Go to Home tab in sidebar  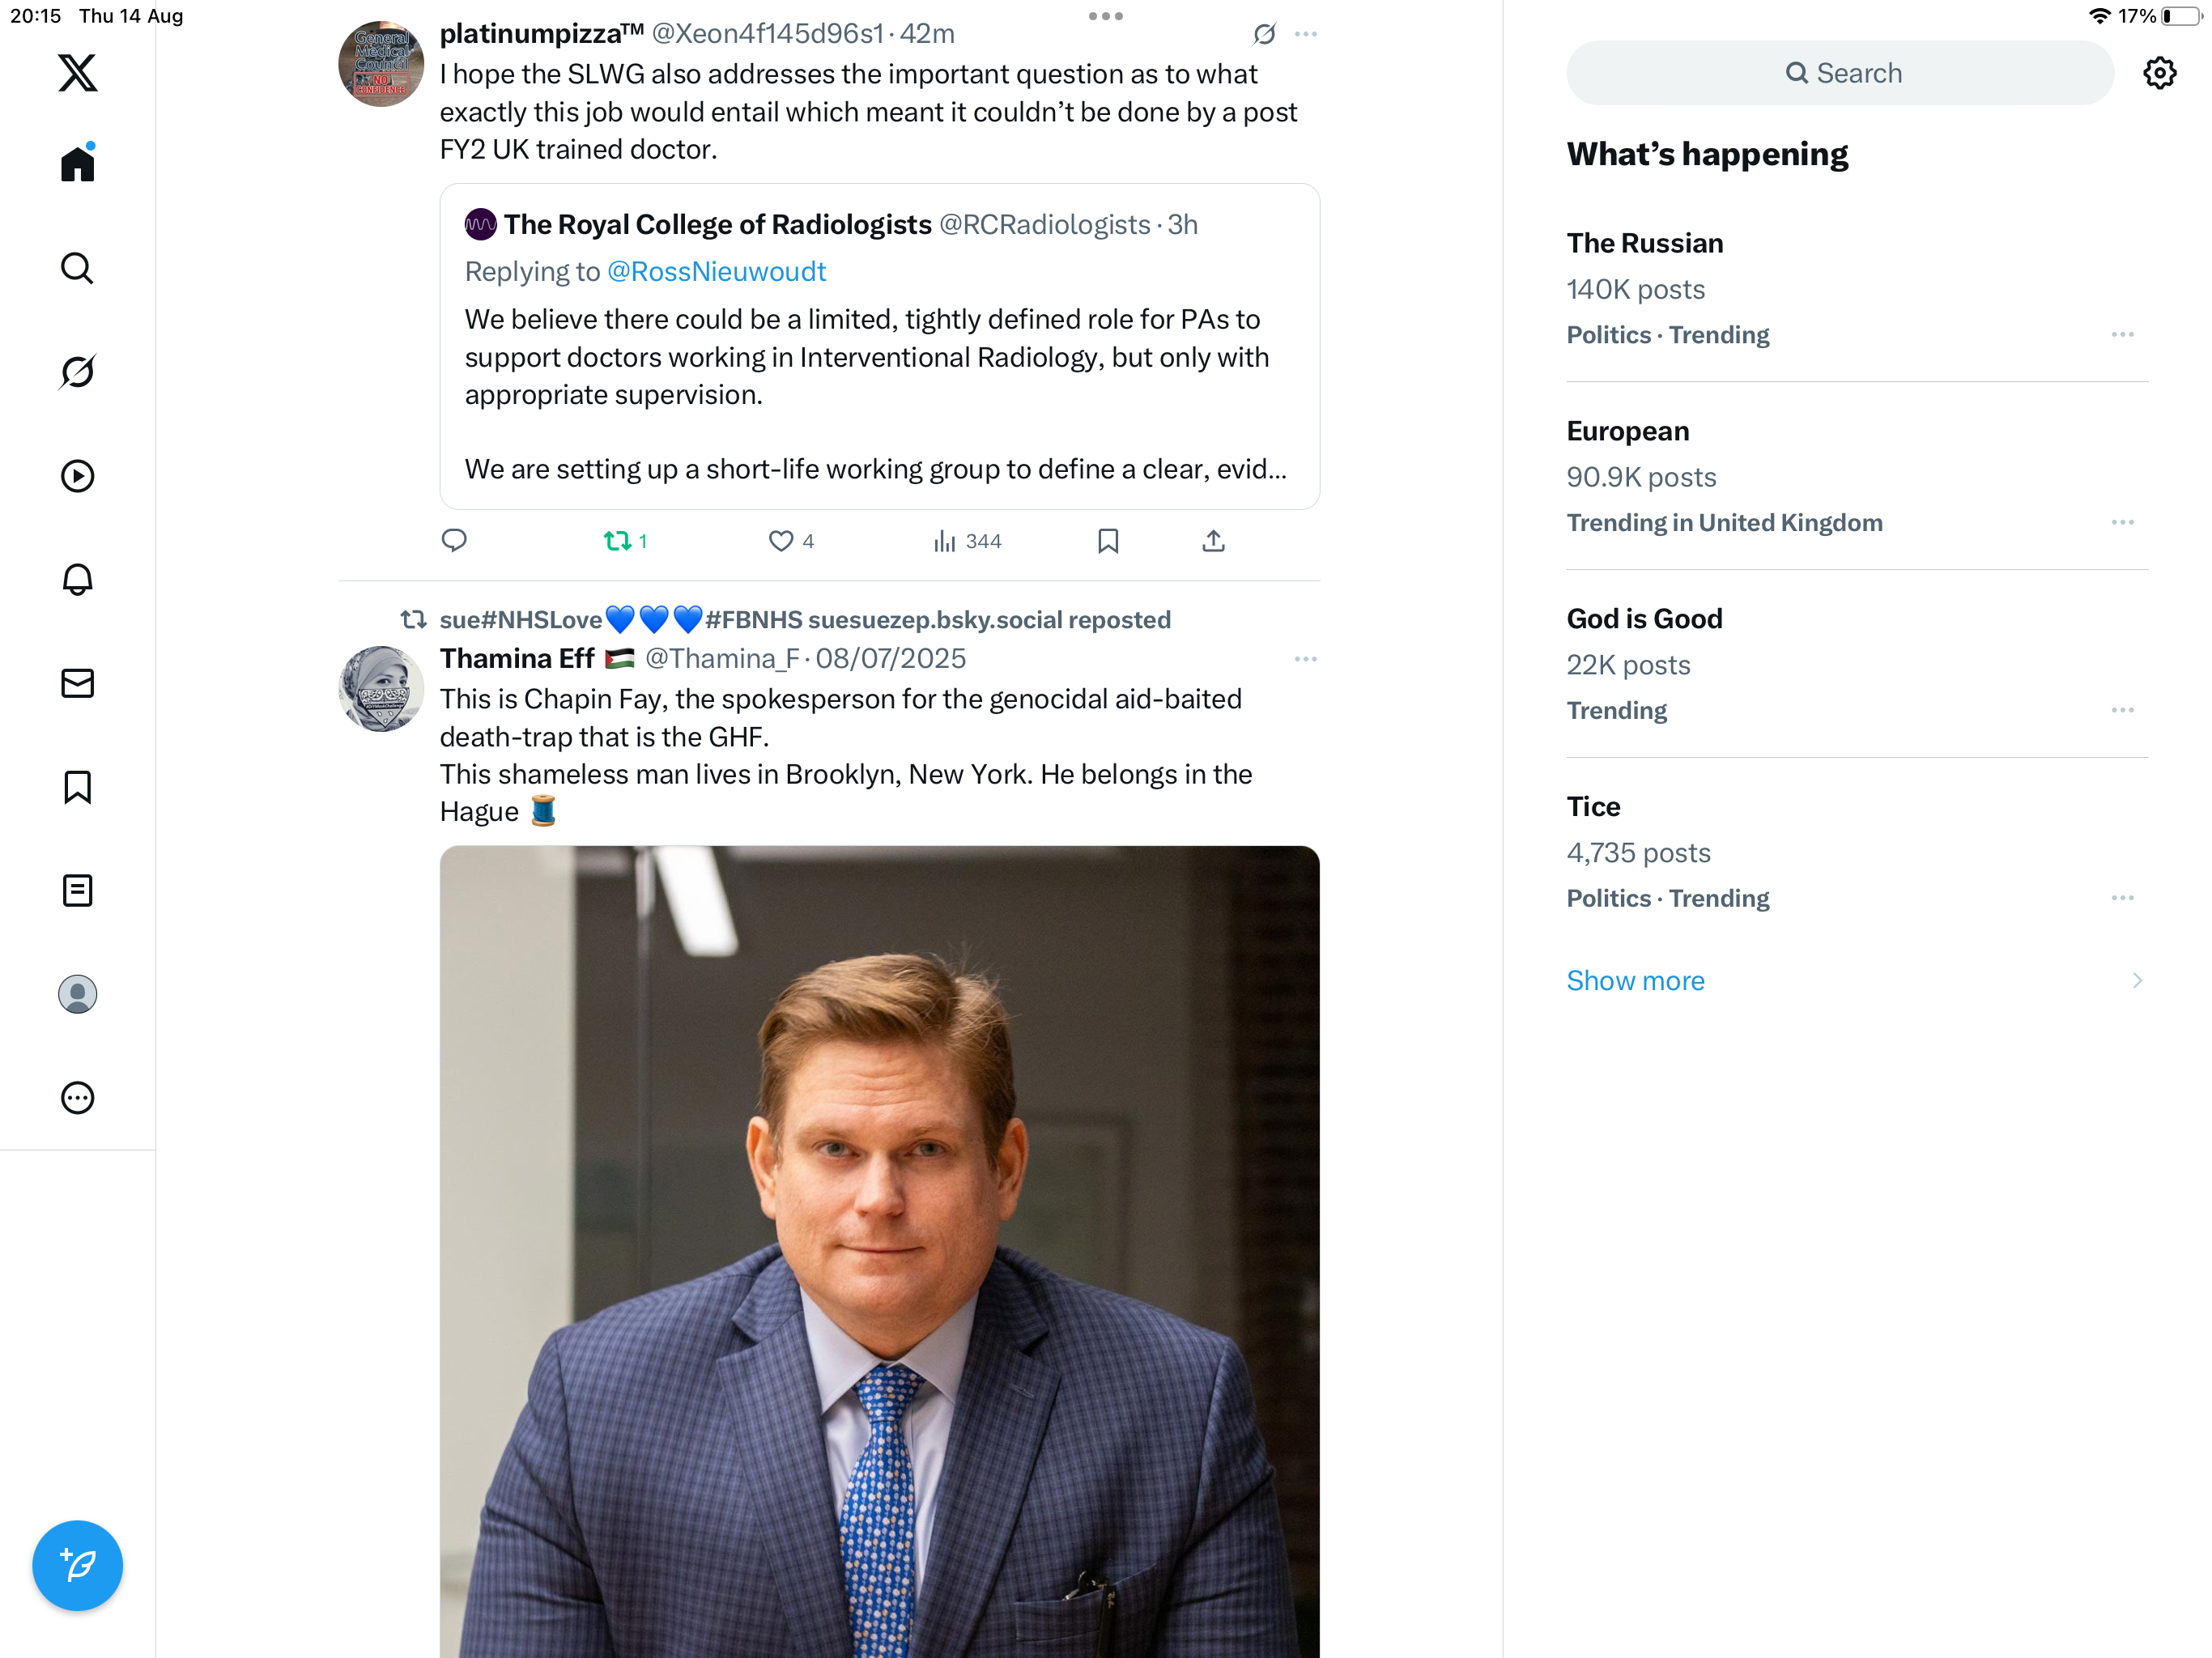coord(77,164)
